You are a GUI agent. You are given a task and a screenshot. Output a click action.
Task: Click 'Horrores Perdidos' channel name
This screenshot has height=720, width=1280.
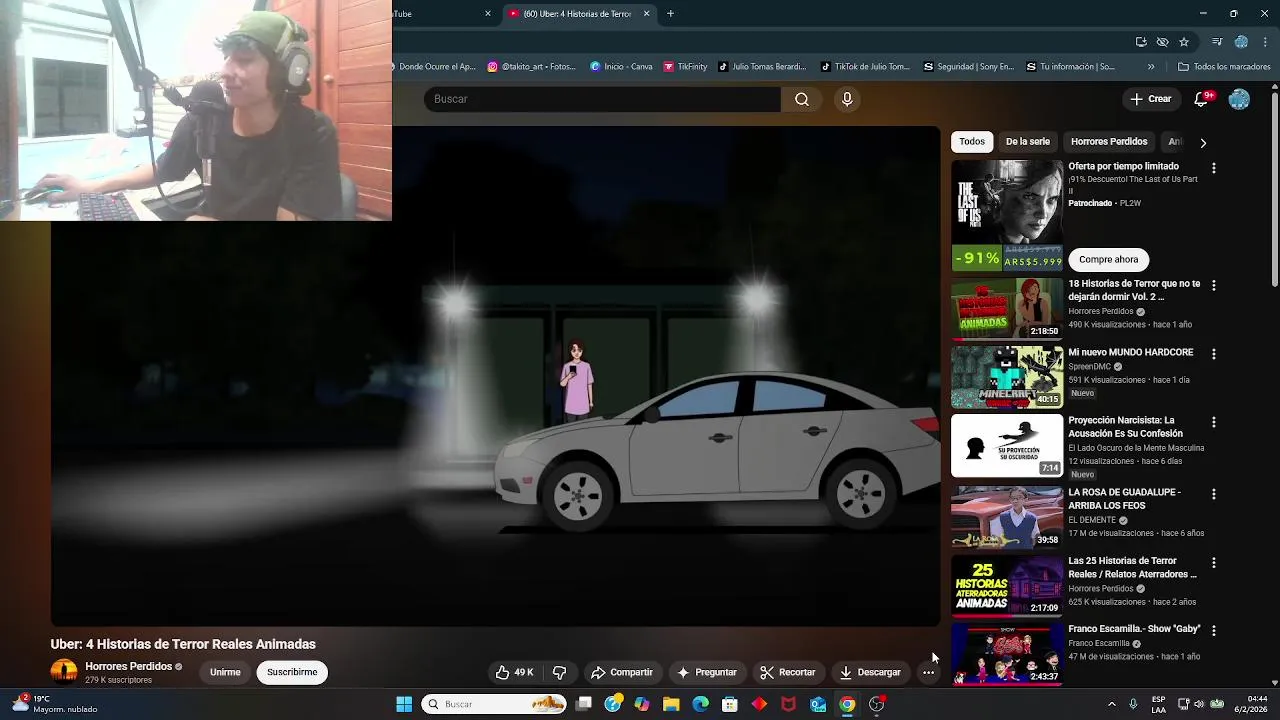pos(128,666)
